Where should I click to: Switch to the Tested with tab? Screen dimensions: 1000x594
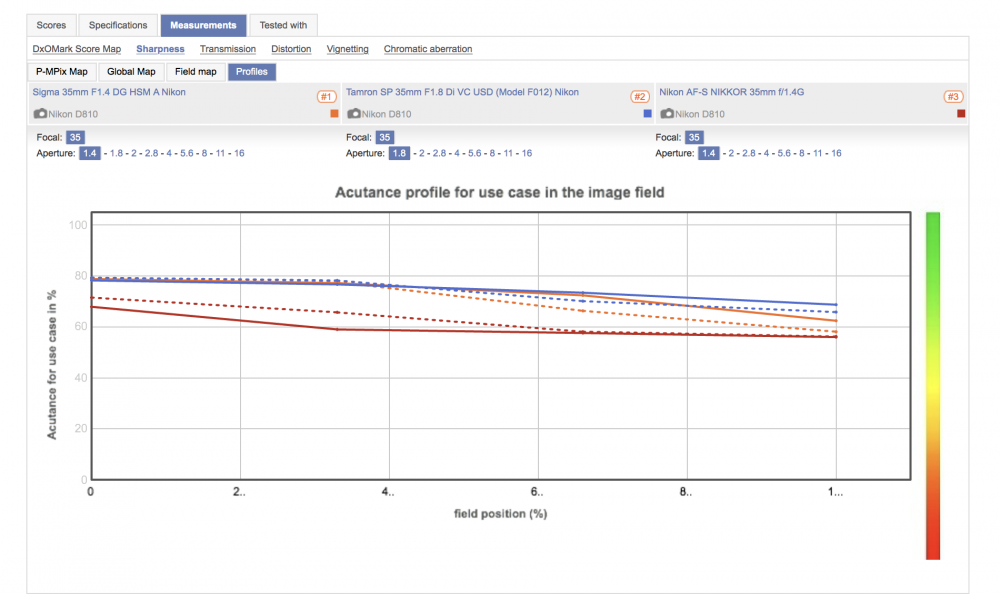(283, 25)
